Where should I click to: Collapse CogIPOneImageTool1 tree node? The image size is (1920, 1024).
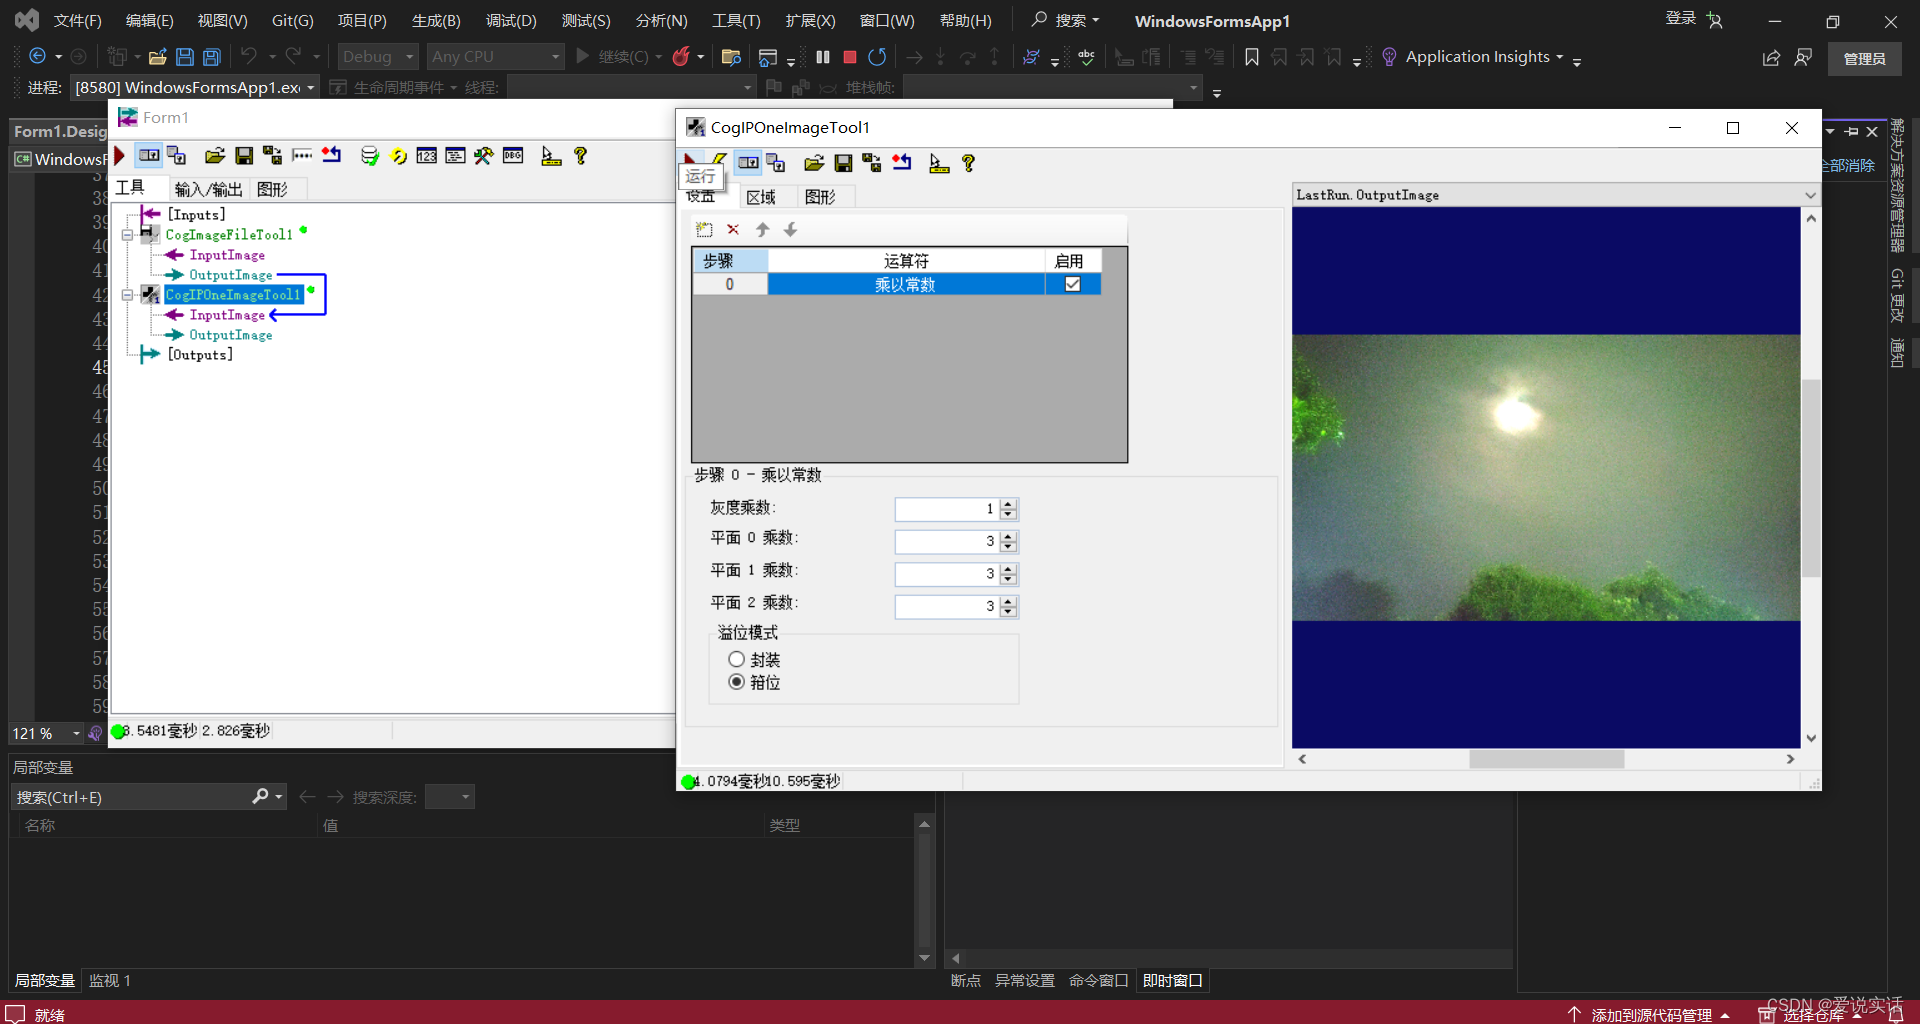127,295
